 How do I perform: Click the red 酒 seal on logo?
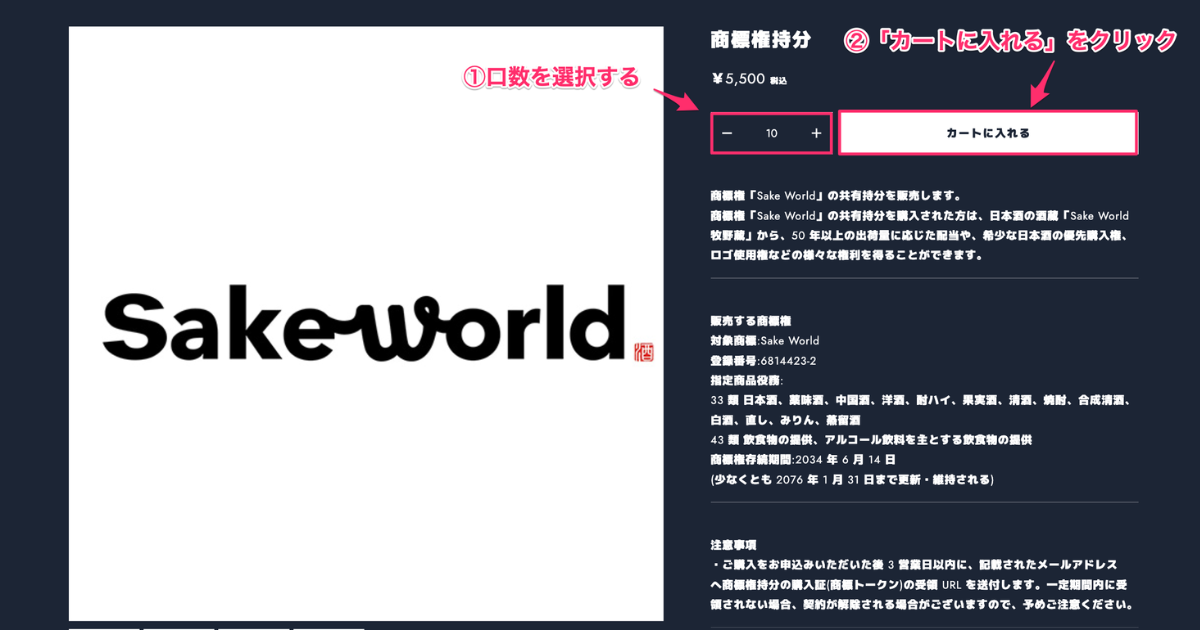[644, 351]
